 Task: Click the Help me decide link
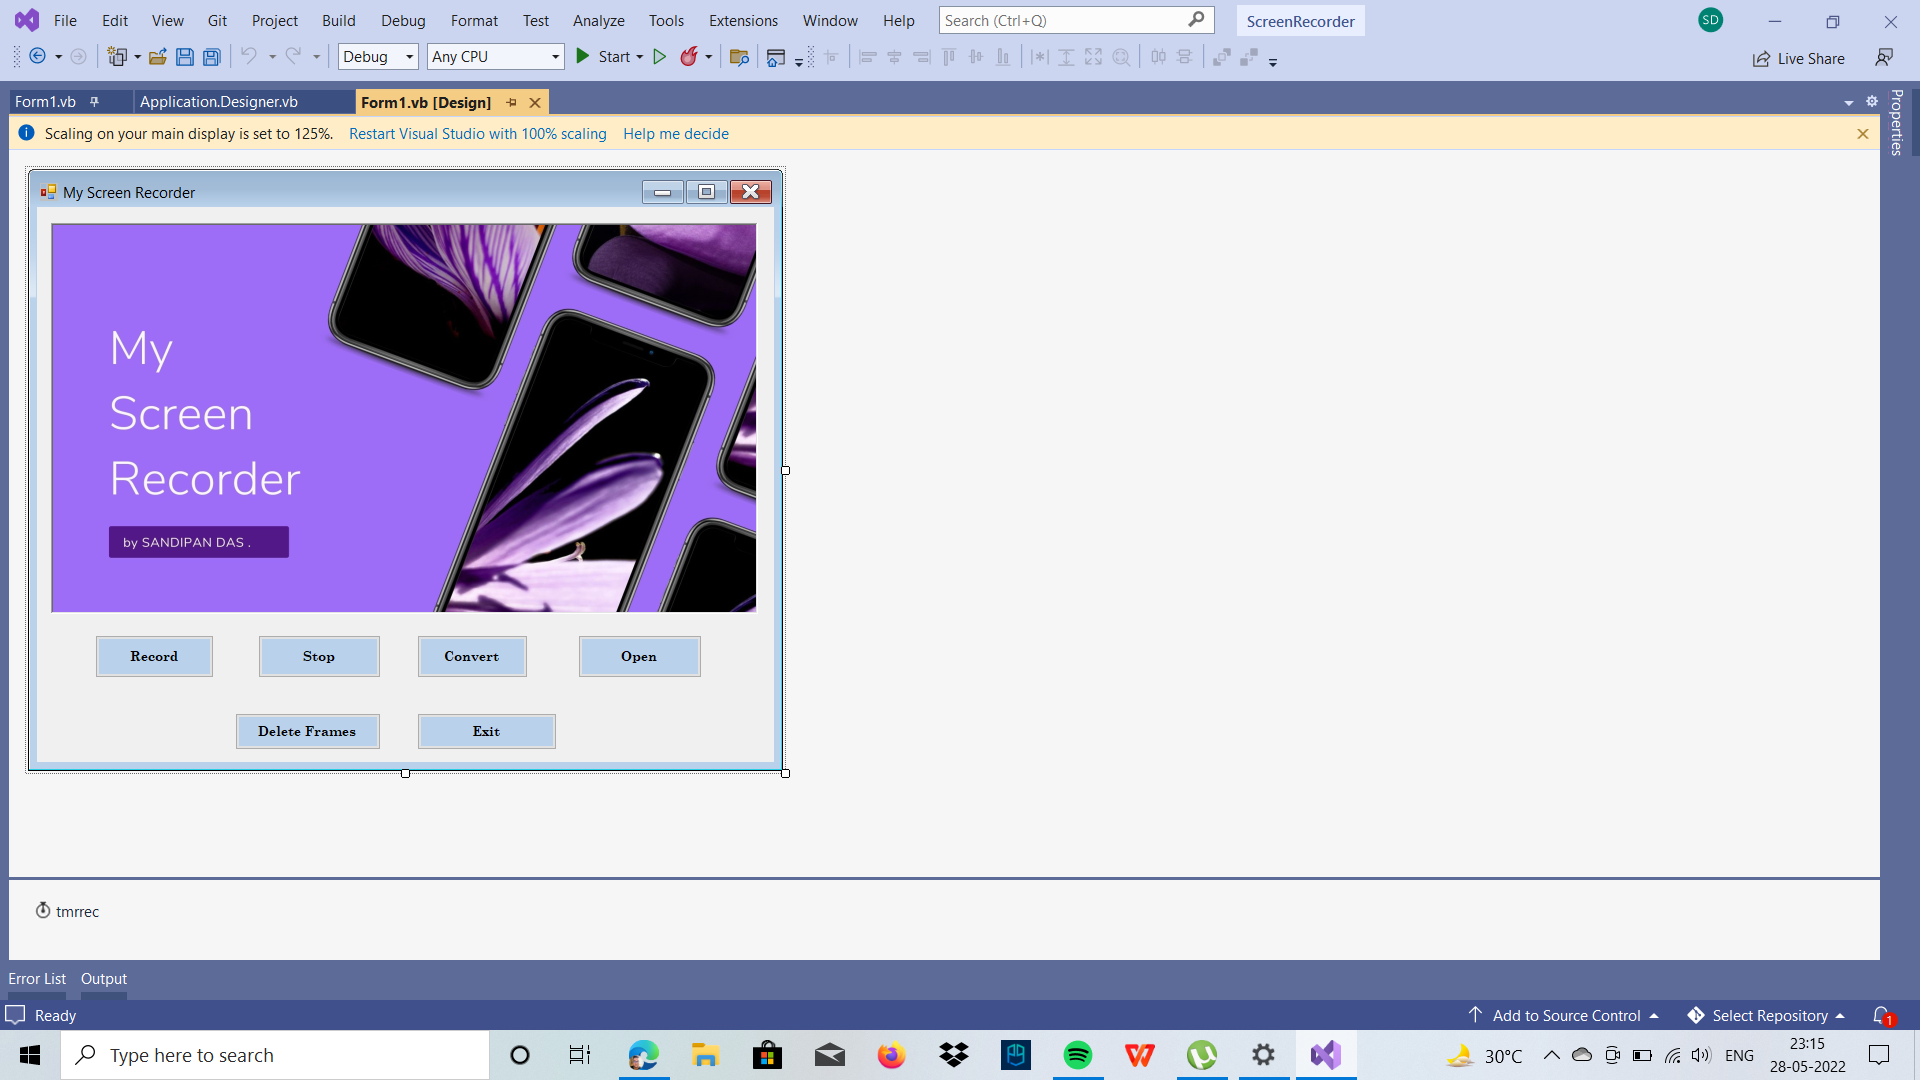676,133
